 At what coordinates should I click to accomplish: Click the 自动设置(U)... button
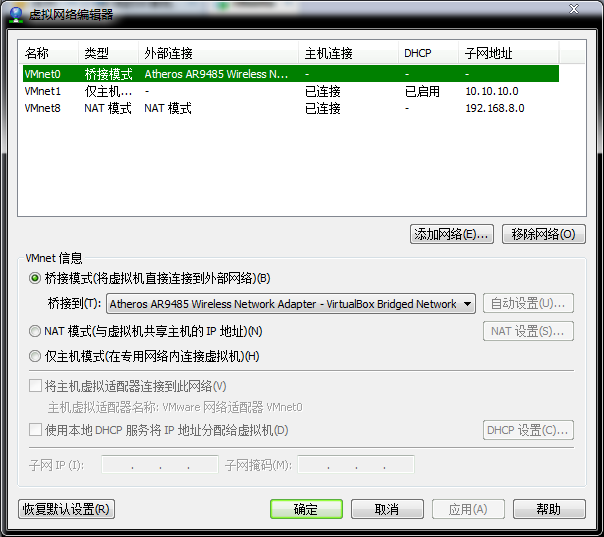528,304
